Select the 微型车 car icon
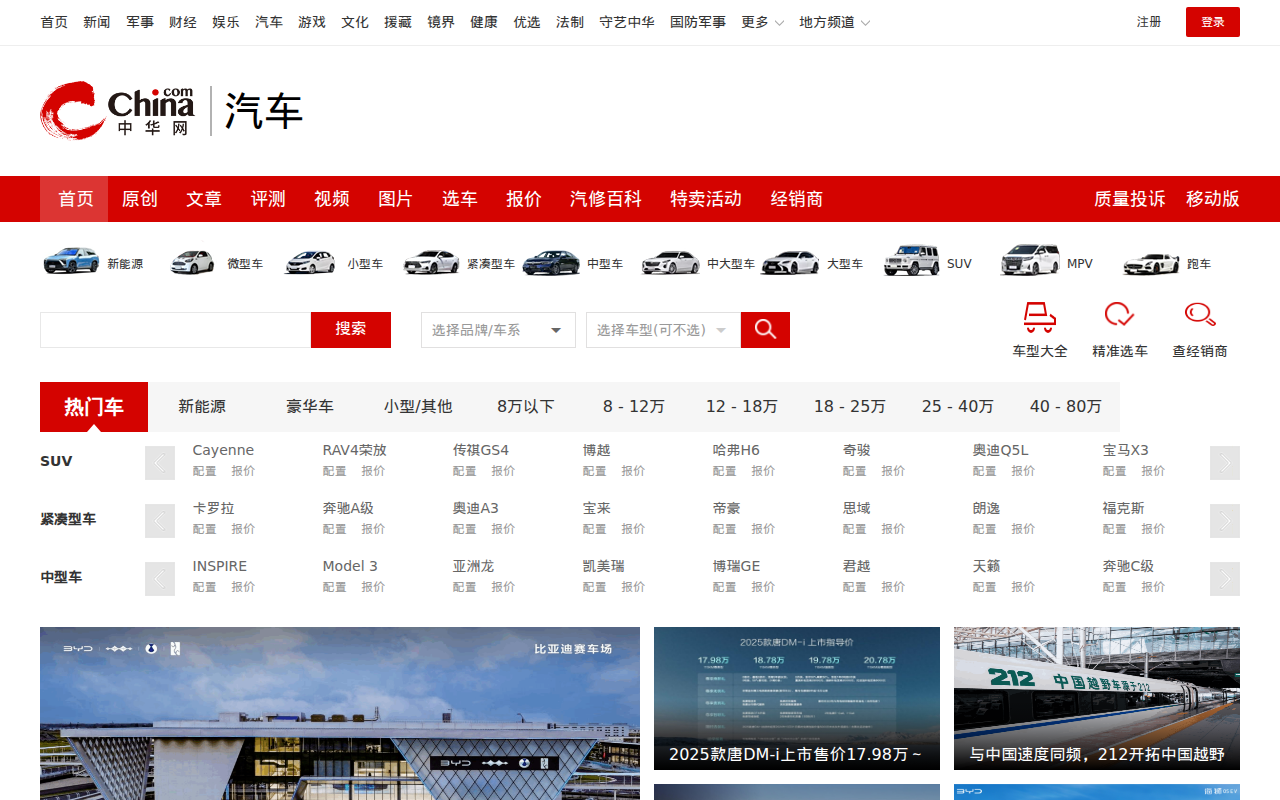 pyautogui.click(x=192, y=262)
